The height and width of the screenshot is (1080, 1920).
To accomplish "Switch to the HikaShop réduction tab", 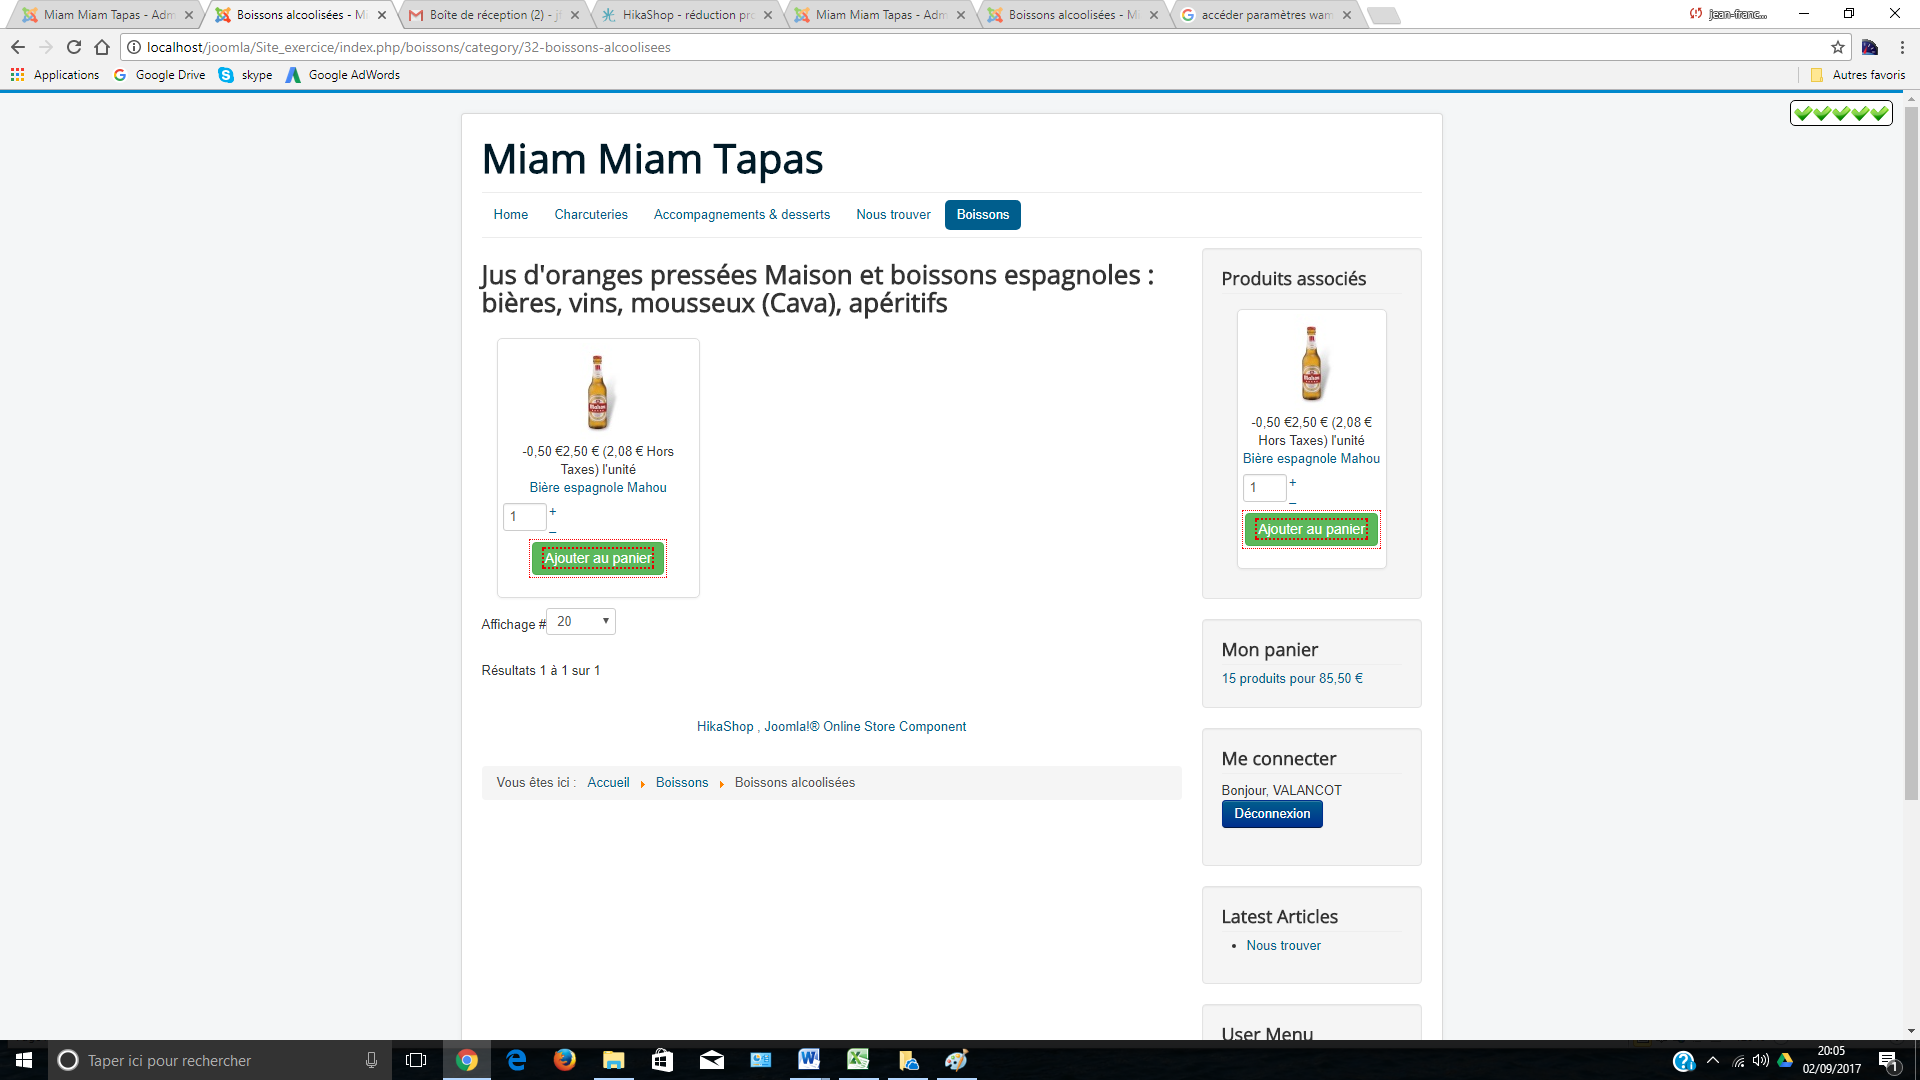I will pyautogui.click(x=687, y=15).
